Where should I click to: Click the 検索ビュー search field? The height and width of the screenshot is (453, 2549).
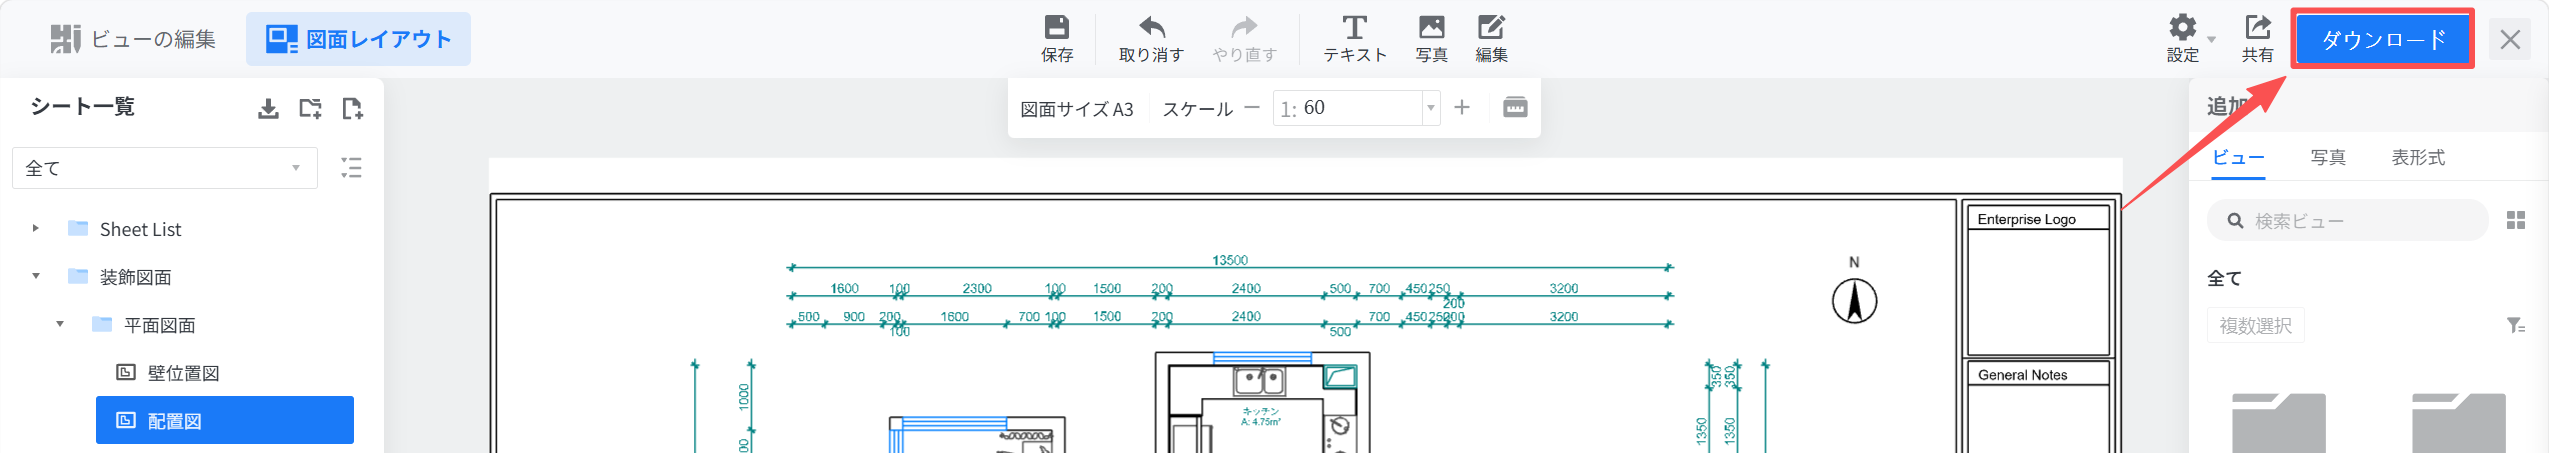2347,220
